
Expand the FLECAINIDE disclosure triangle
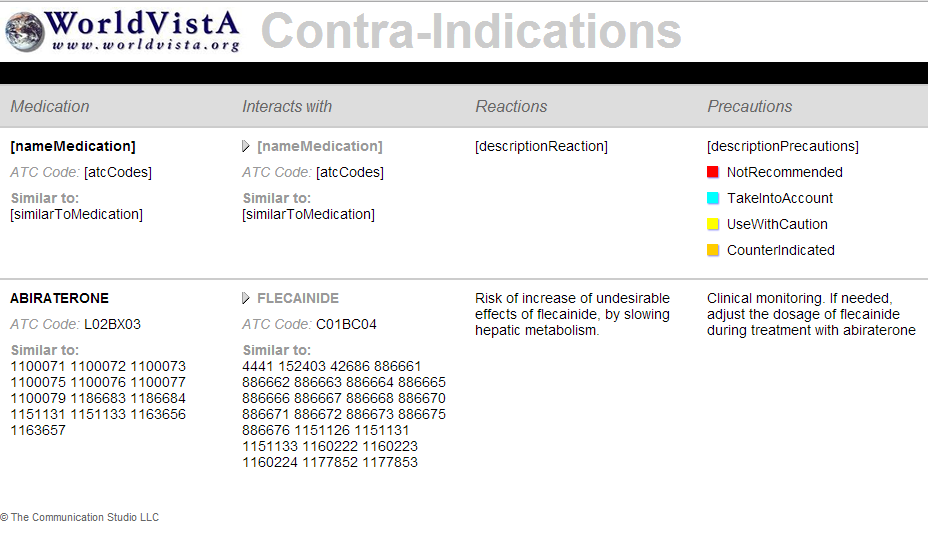246,298
